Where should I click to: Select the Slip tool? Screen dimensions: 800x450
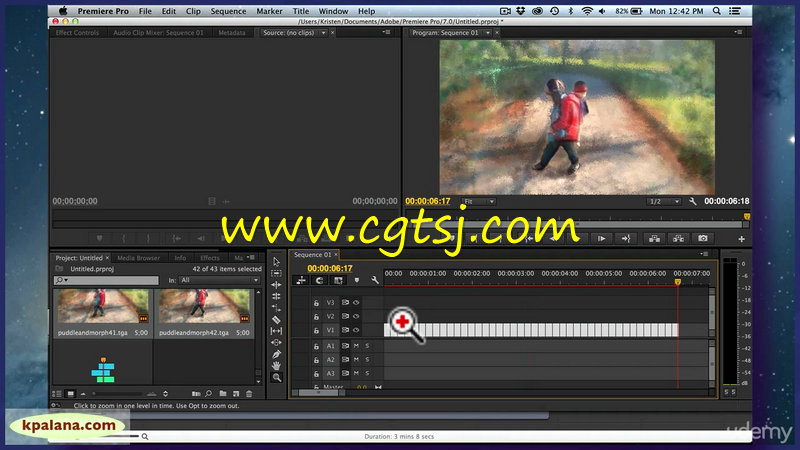tap(276, 331)
